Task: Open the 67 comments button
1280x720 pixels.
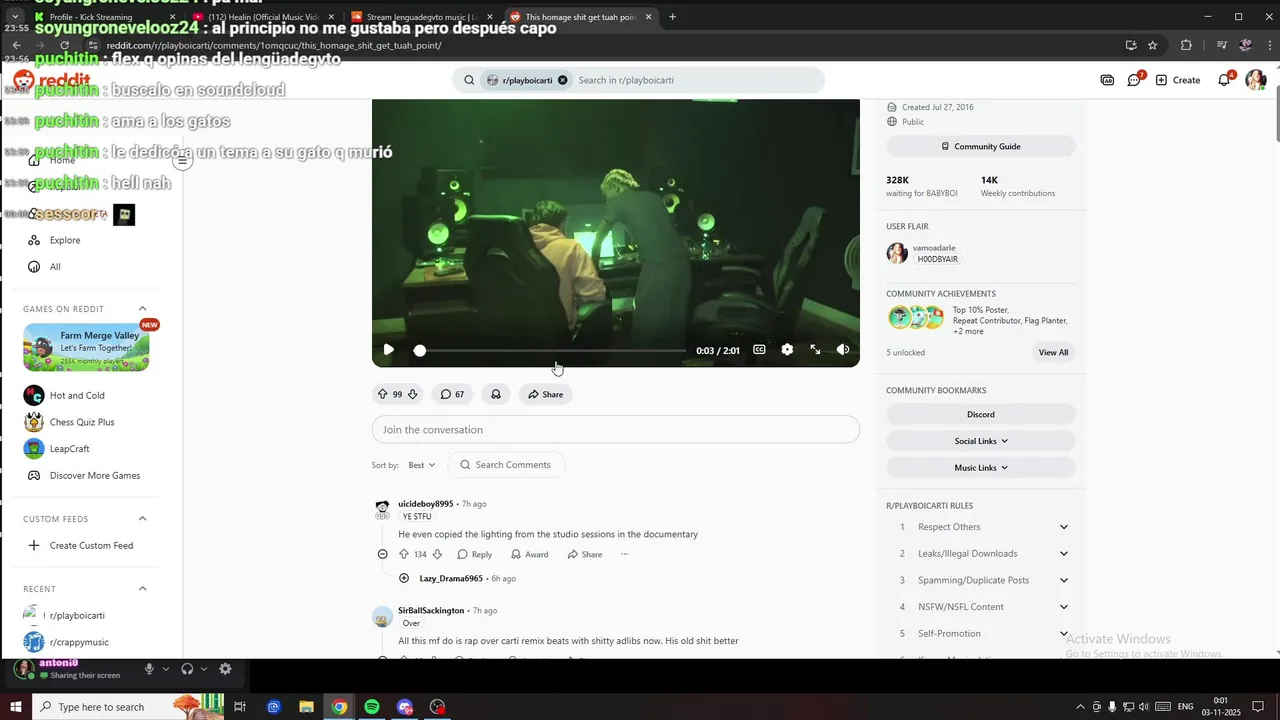Action: click(x=453, y=394)
